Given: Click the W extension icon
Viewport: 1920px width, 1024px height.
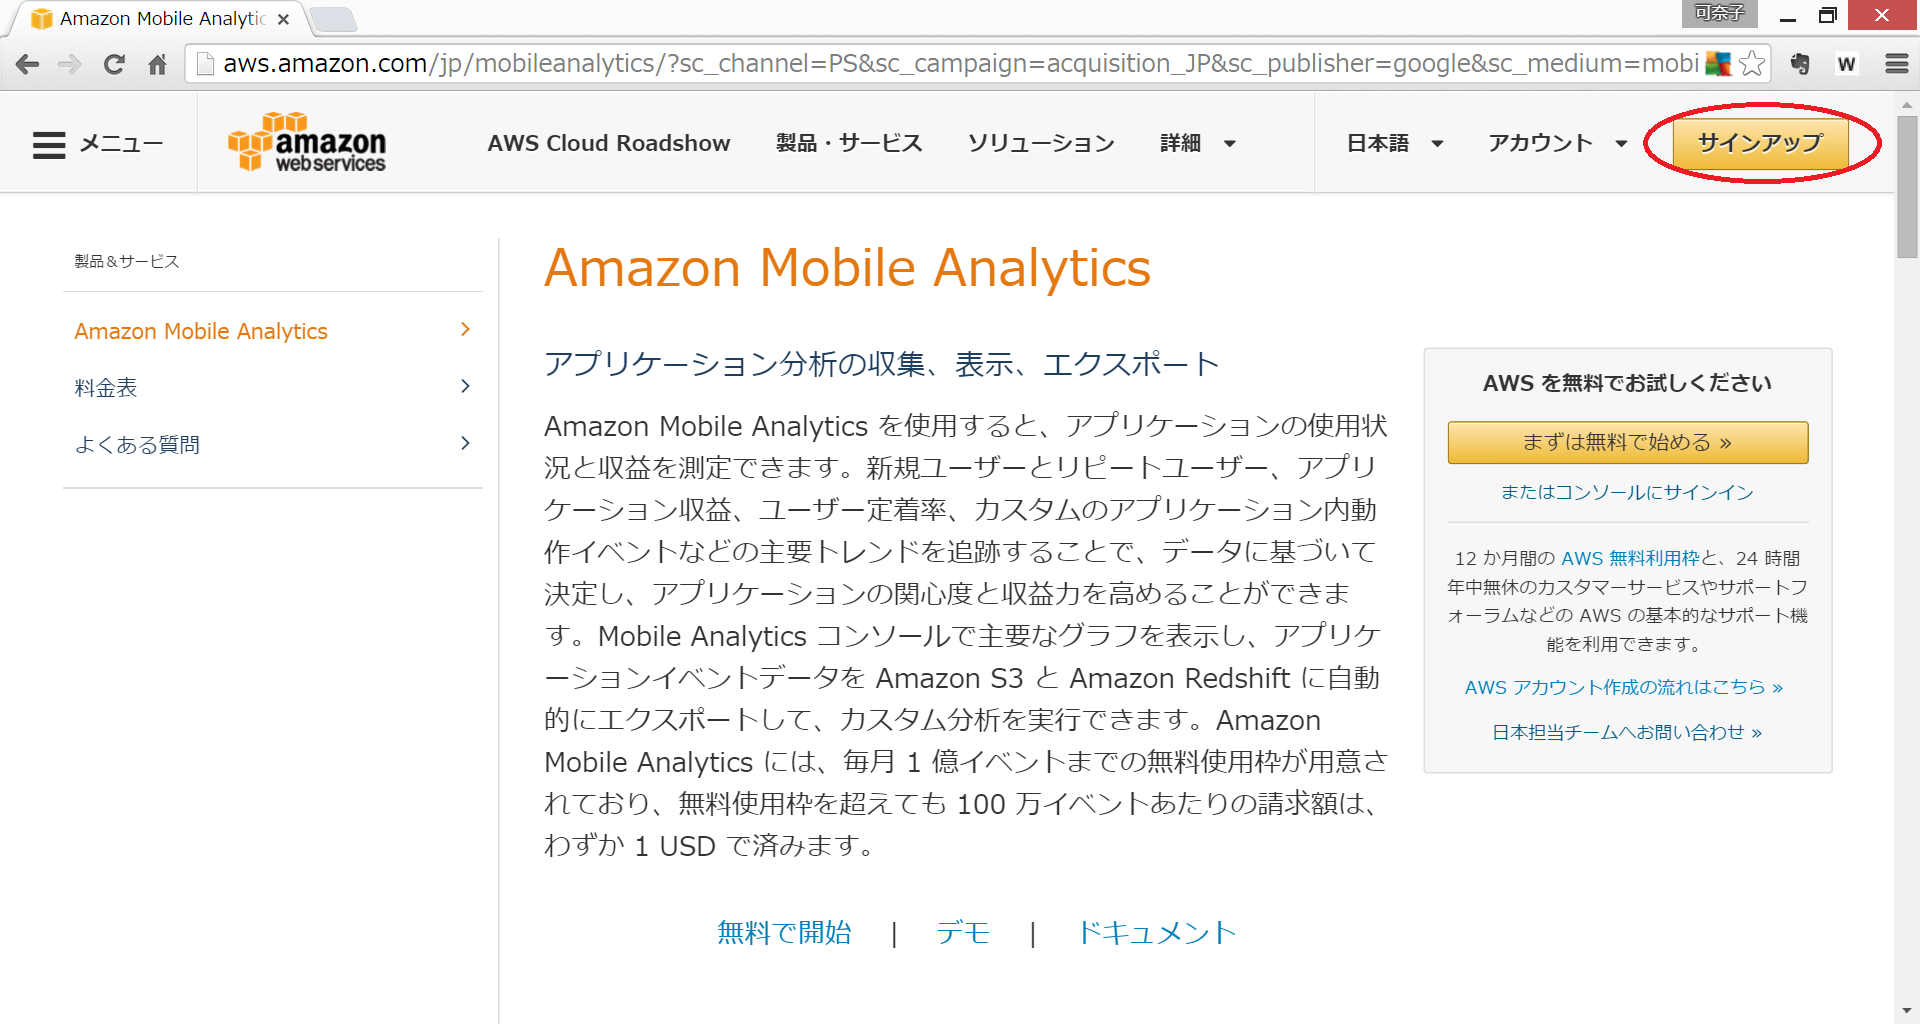Looking at the screenshot, I should (1846, 64).
